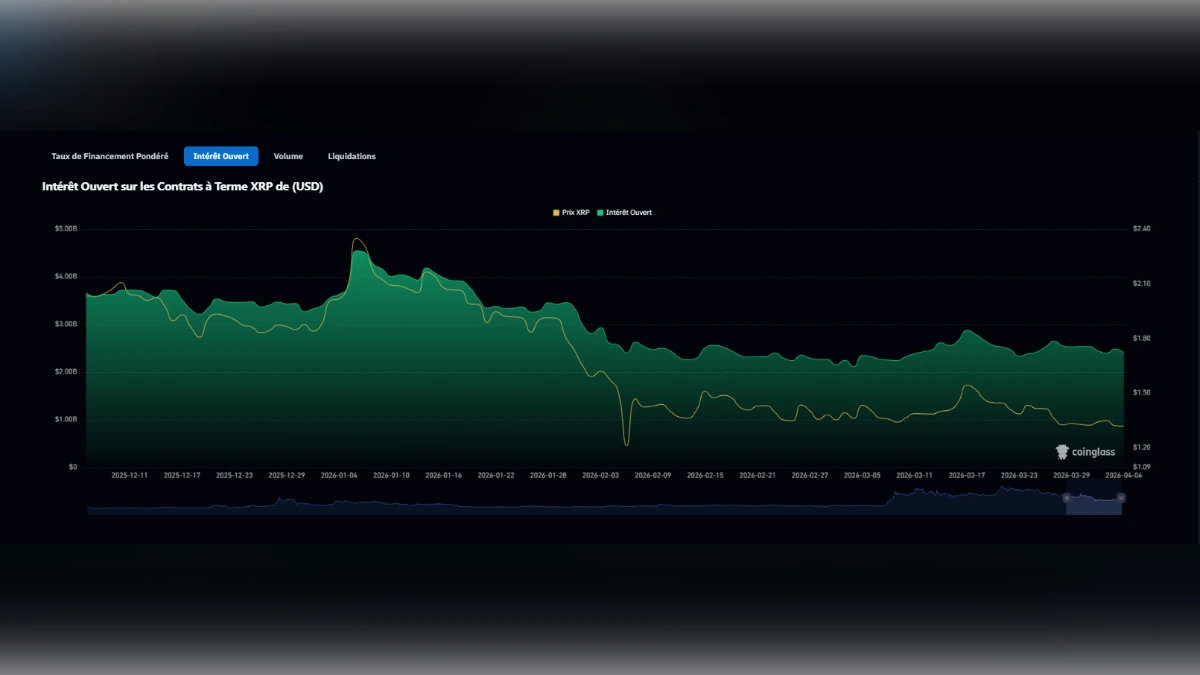
Task: Click the coinglass mascot logo icon
Action: click(x=1062, y=452)
